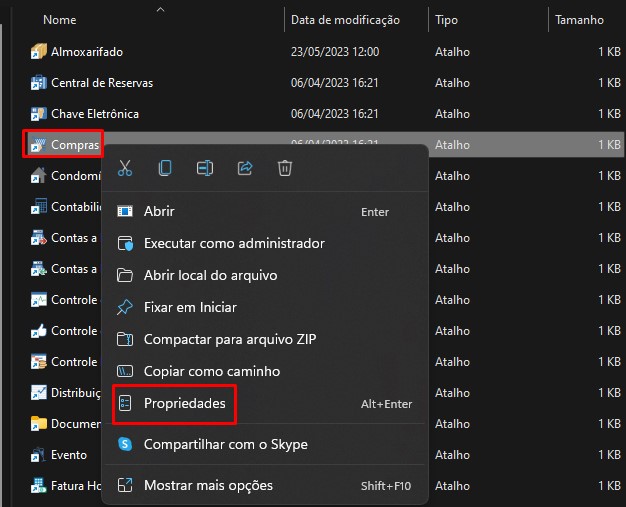Click Atalho type in the Compras row
Screen dimensions: 626x507
[452, 145]
